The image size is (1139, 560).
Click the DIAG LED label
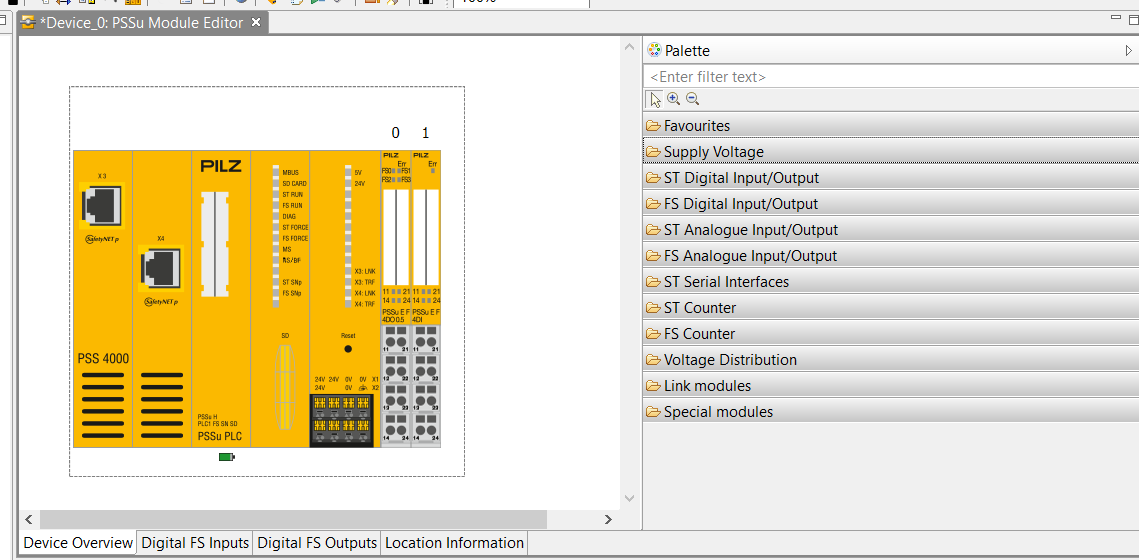tap(288, 216)
